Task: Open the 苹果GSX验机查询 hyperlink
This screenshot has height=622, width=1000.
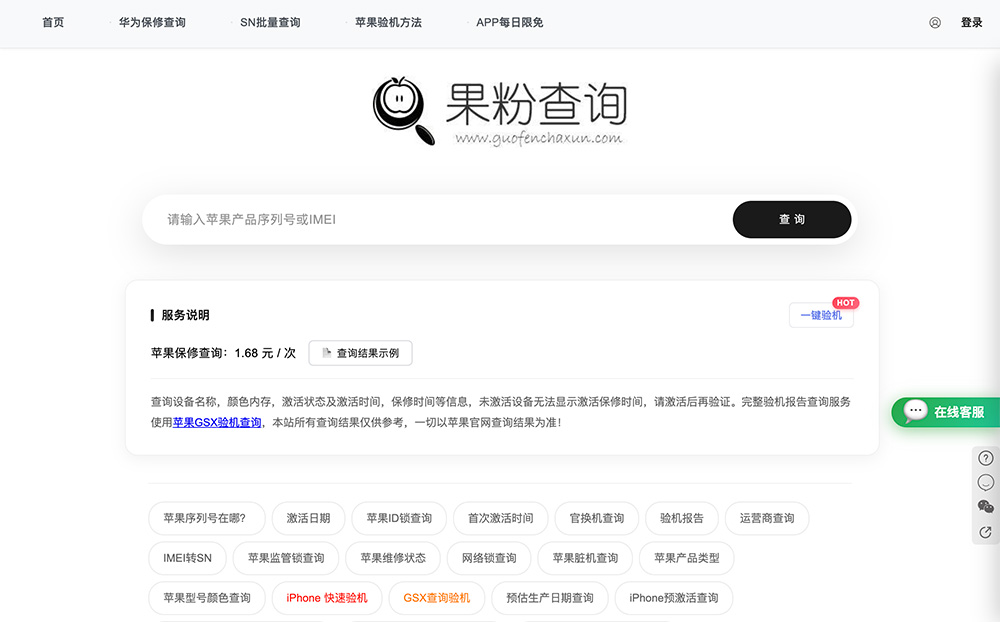Action: pos(217,422)
